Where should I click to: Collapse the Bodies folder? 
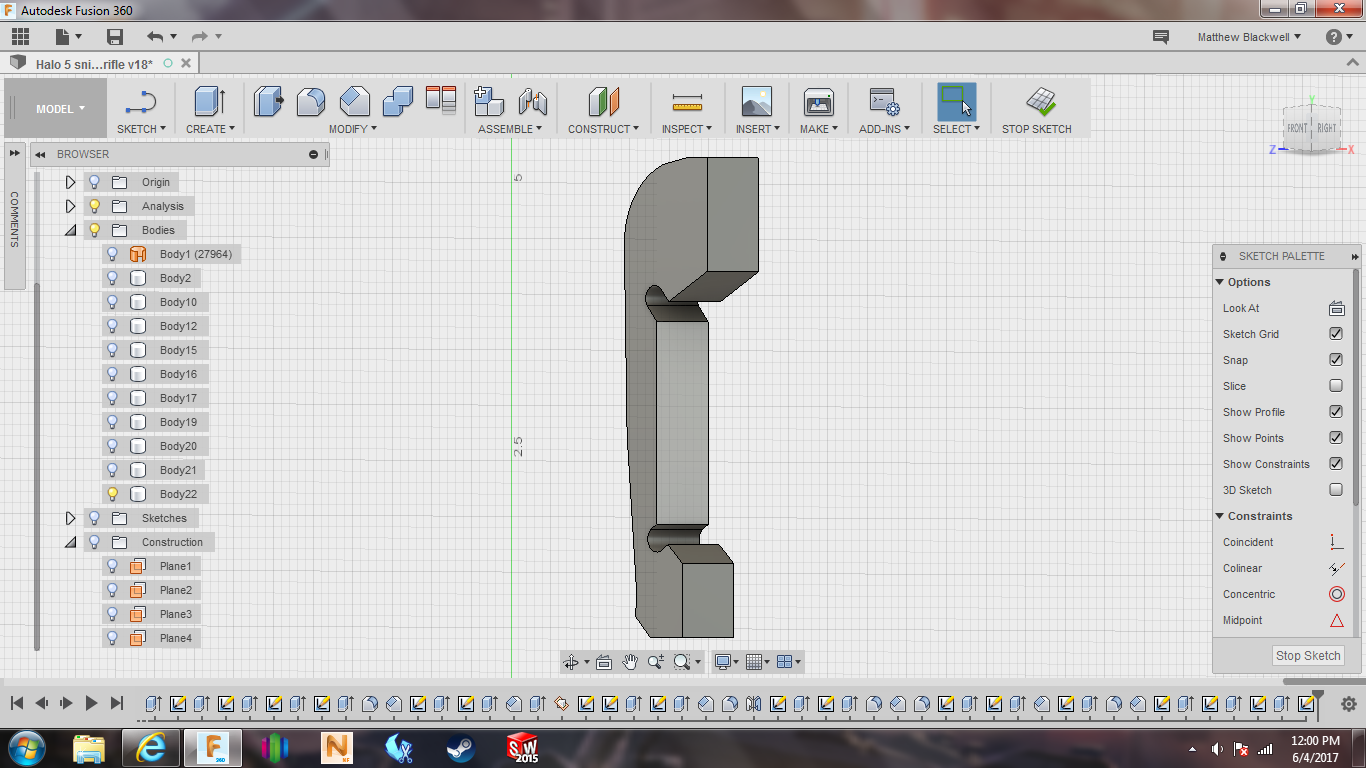70,230
